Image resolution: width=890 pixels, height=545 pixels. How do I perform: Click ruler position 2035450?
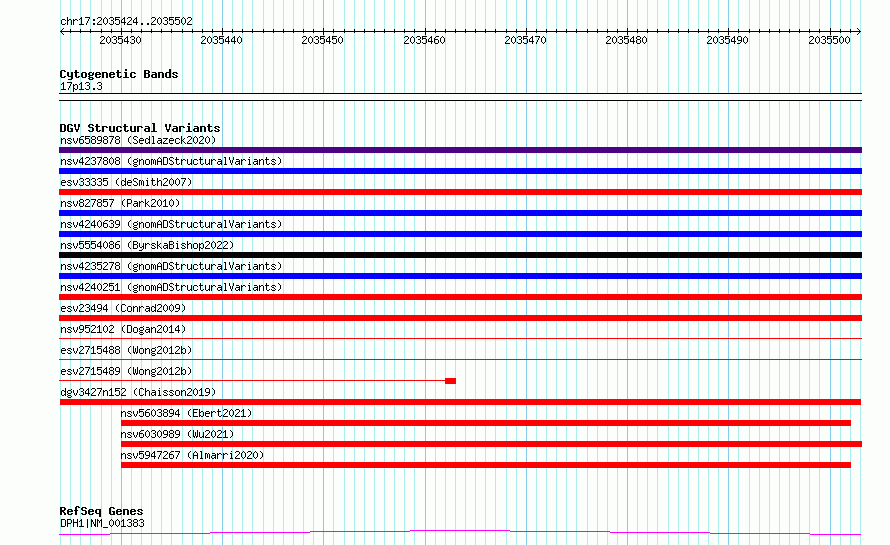click(322, 40)
